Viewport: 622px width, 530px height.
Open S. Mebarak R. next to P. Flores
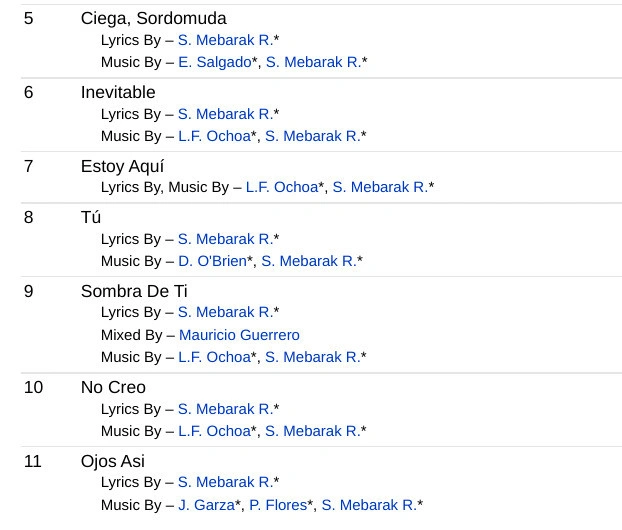click(x=368, y=505)
